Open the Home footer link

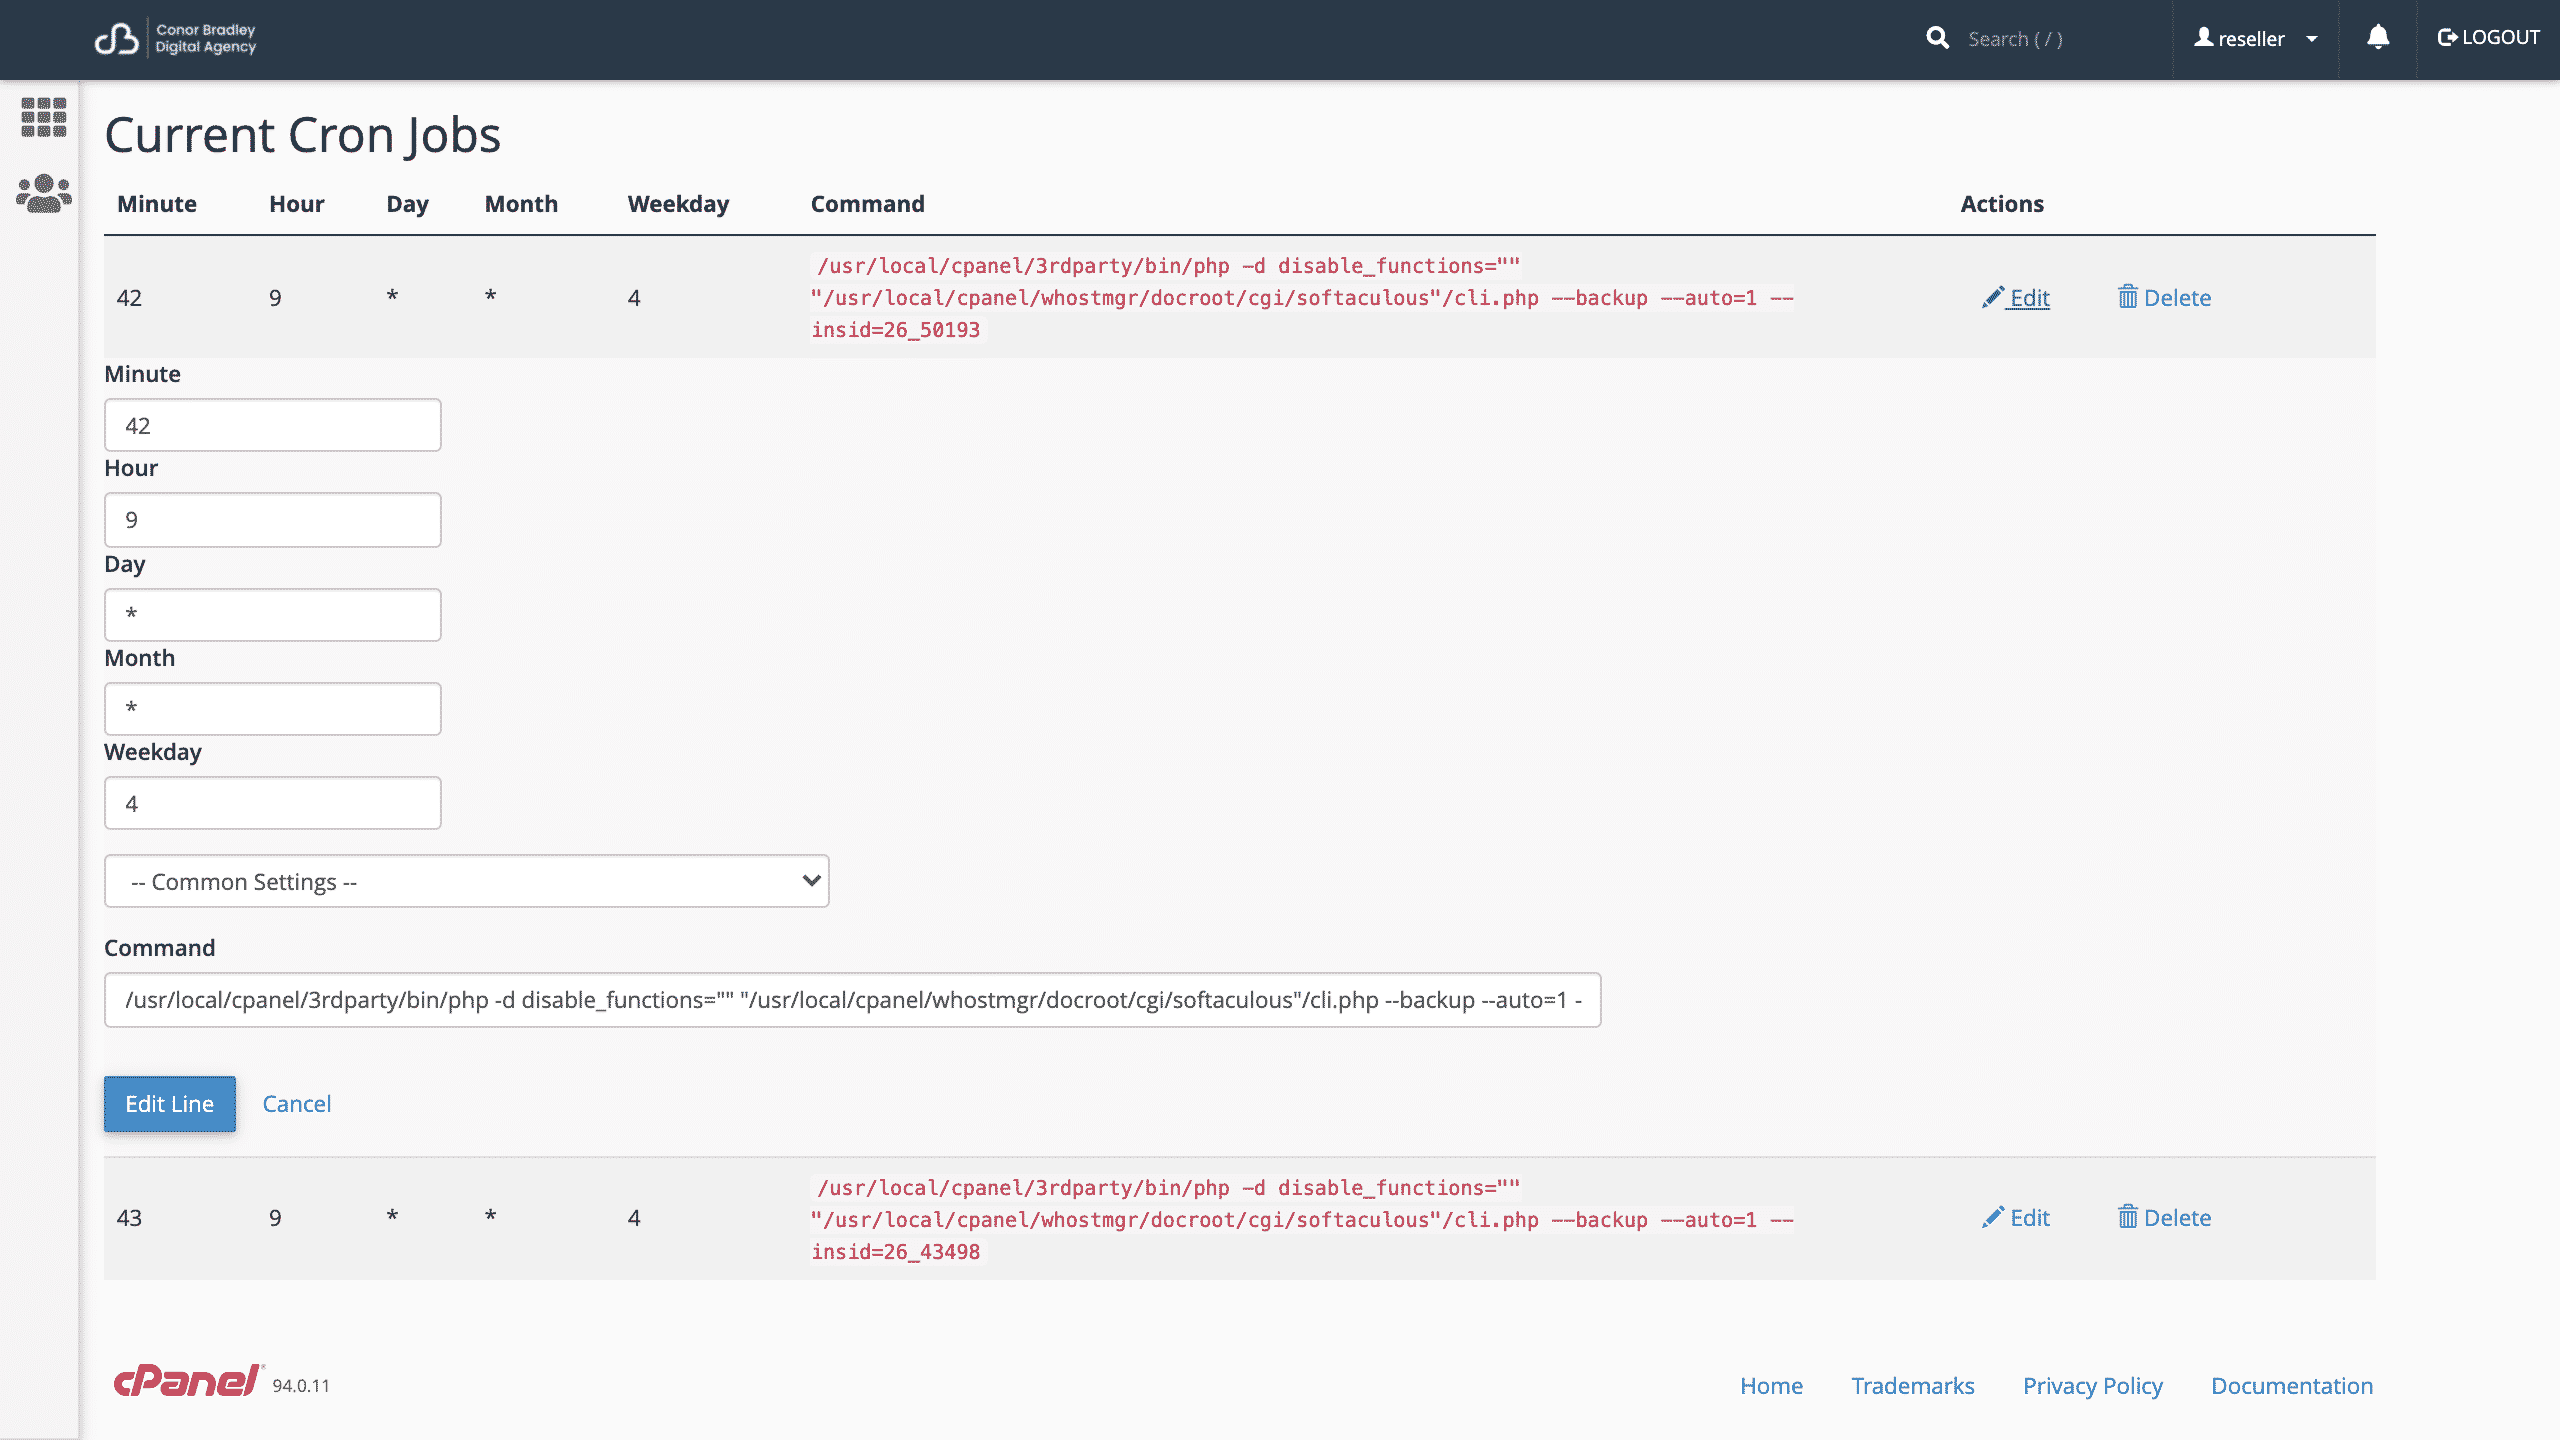click(1771, 1385)
